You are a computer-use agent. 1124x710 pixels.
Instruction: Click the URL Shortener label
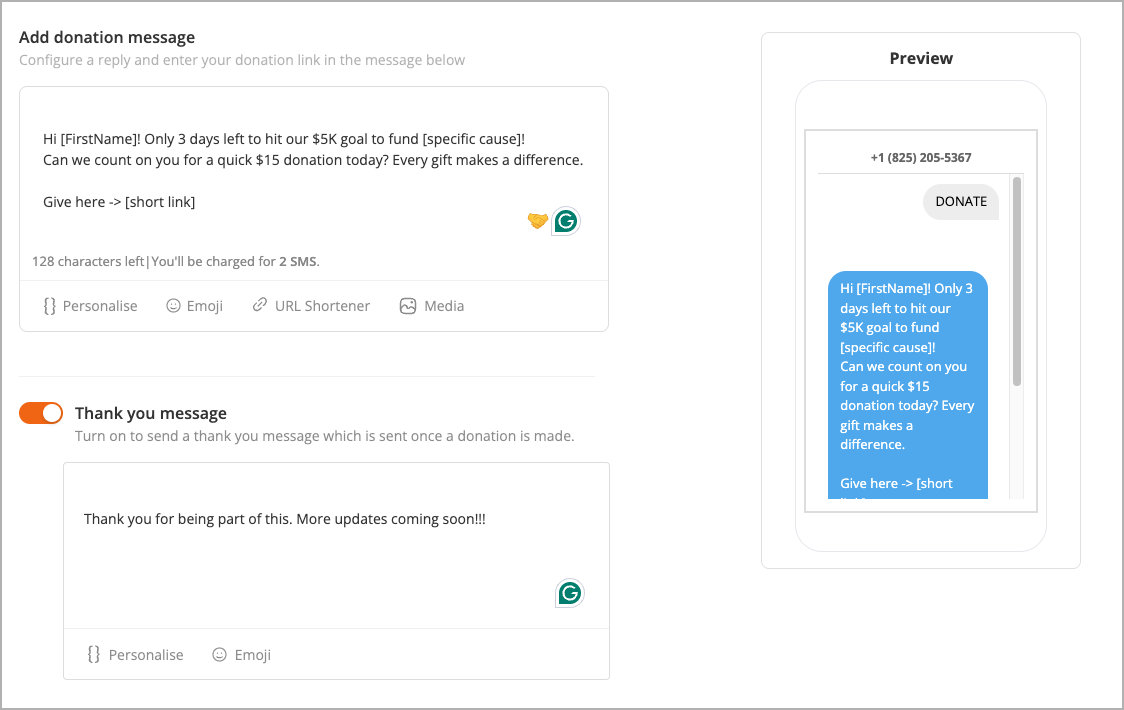tap(322, 306)
